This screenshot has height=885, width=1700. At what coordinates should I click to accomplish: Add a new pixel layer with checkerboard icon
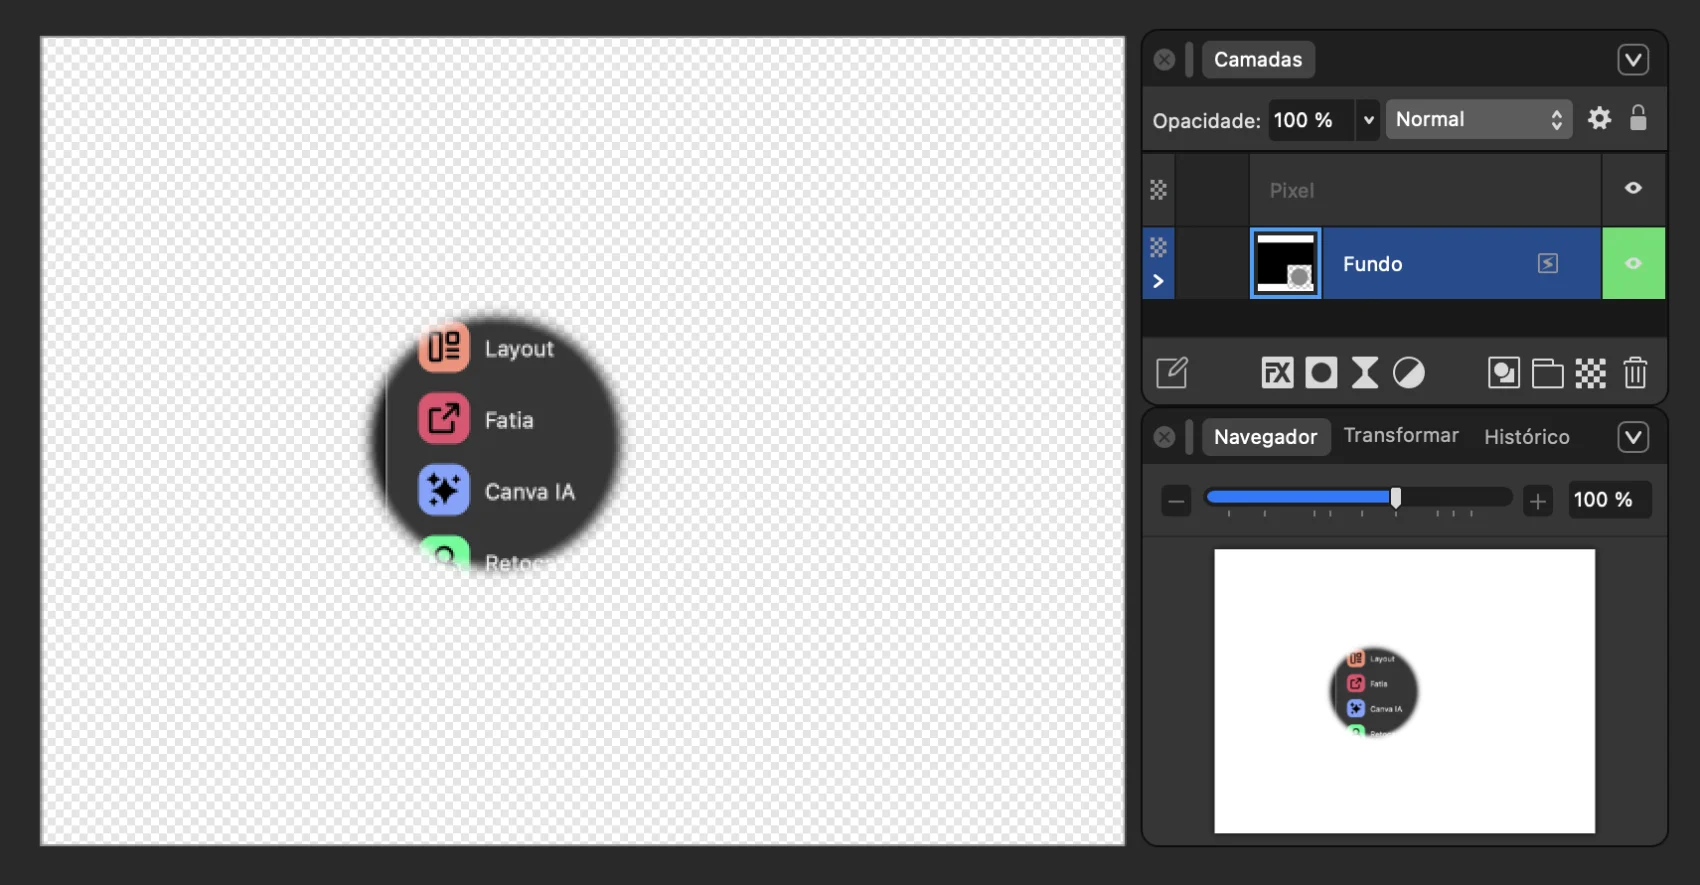[x=1590, y=373]
